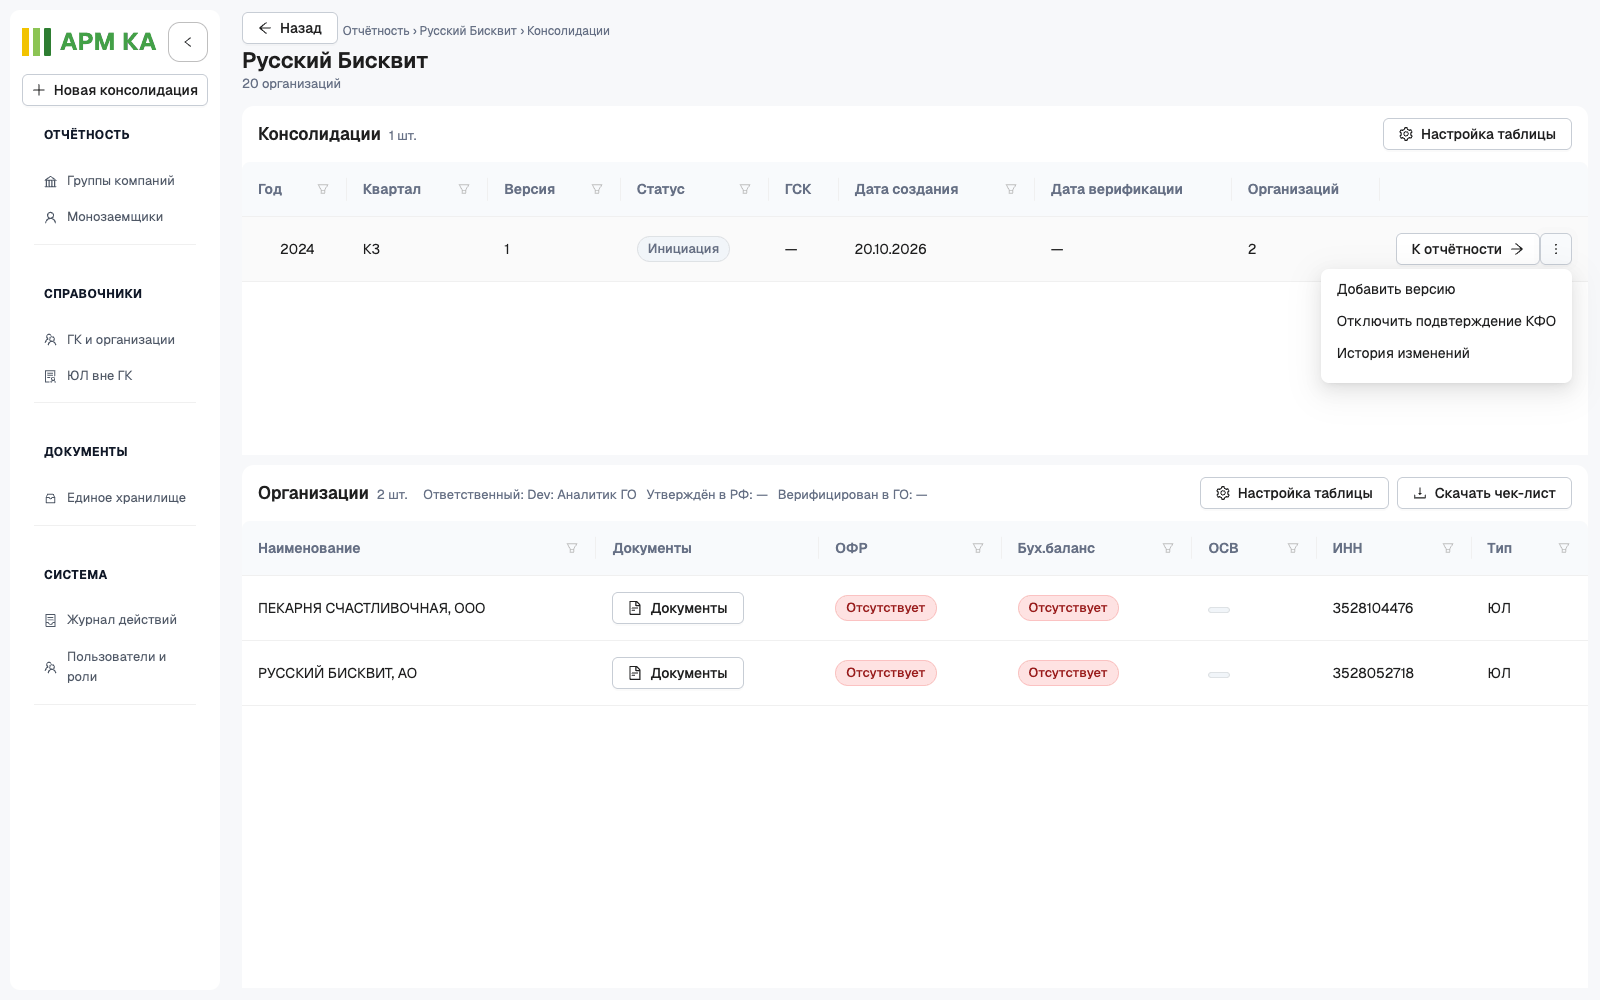Filter the Тип column
The height and width of the screenshot is (1000, 1600).
(1564, 548)
